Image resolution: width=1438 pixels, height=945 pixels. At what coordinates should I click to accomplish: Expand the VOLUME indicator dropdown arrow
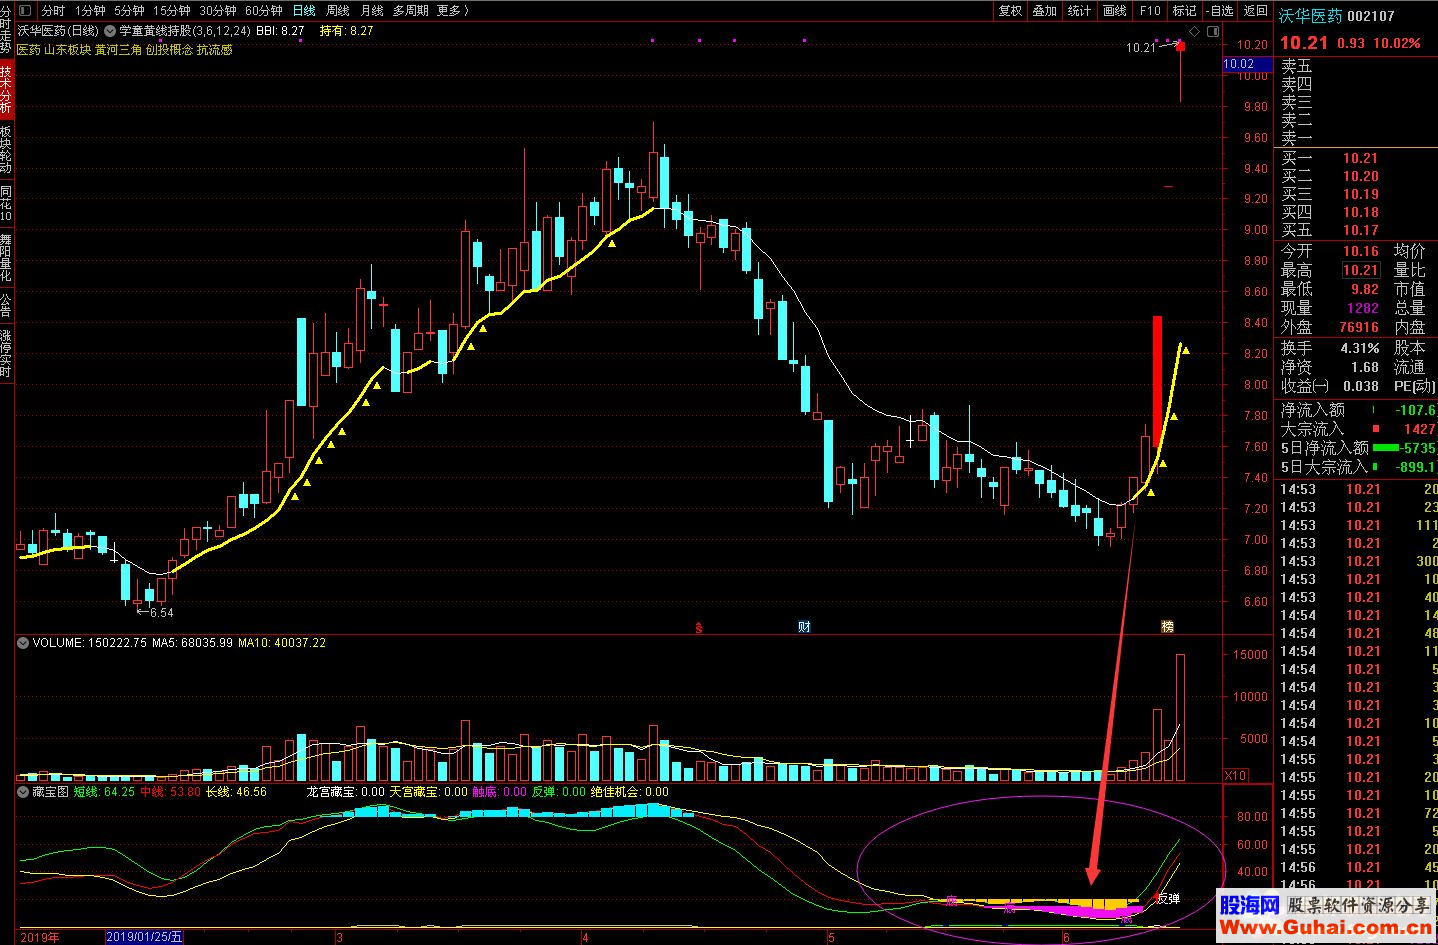coord(23,643)
